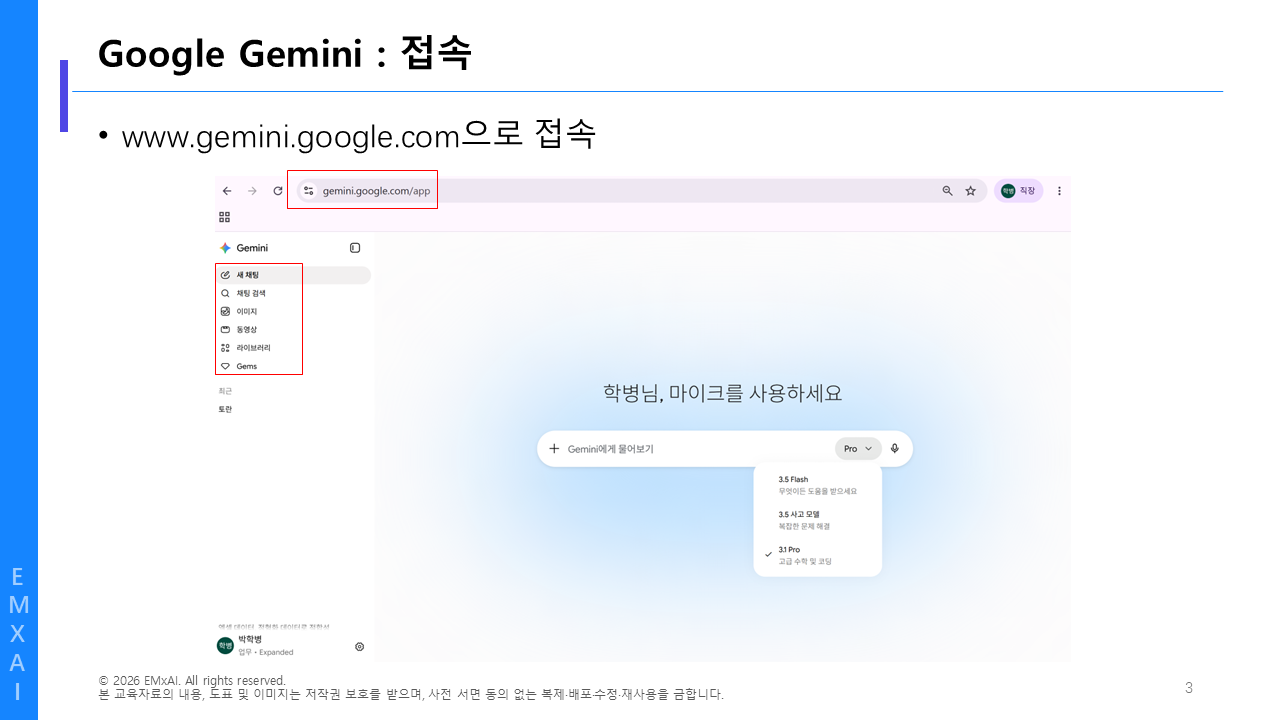Open the apps grid in bookmarks bar
Viewport: 1280px width, 720px height.
click(x=225, y=217)
